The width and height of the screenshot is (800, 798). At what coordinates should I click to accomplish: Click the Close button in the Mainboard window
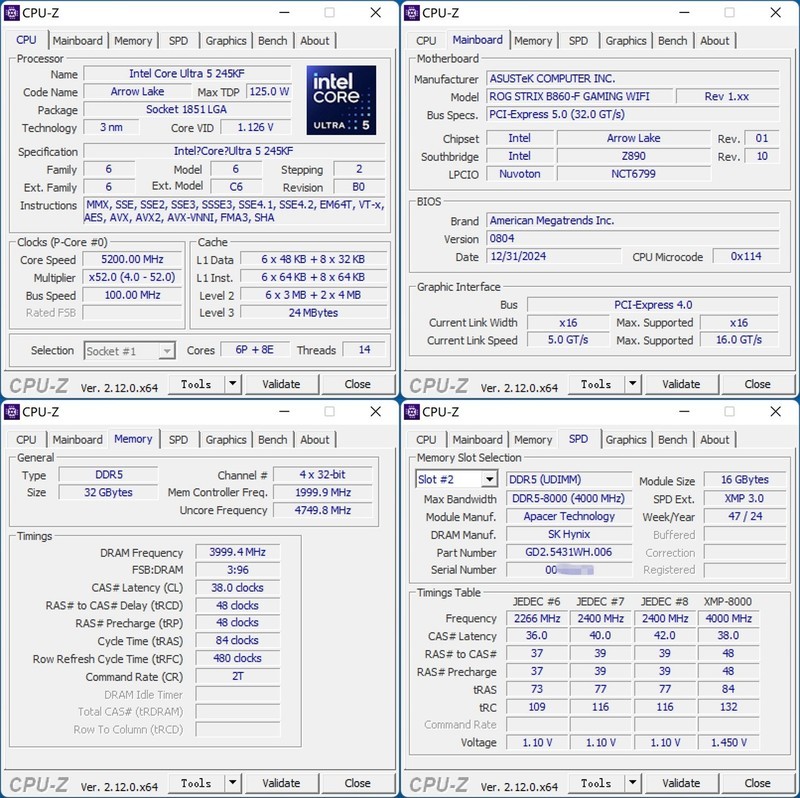758,383
